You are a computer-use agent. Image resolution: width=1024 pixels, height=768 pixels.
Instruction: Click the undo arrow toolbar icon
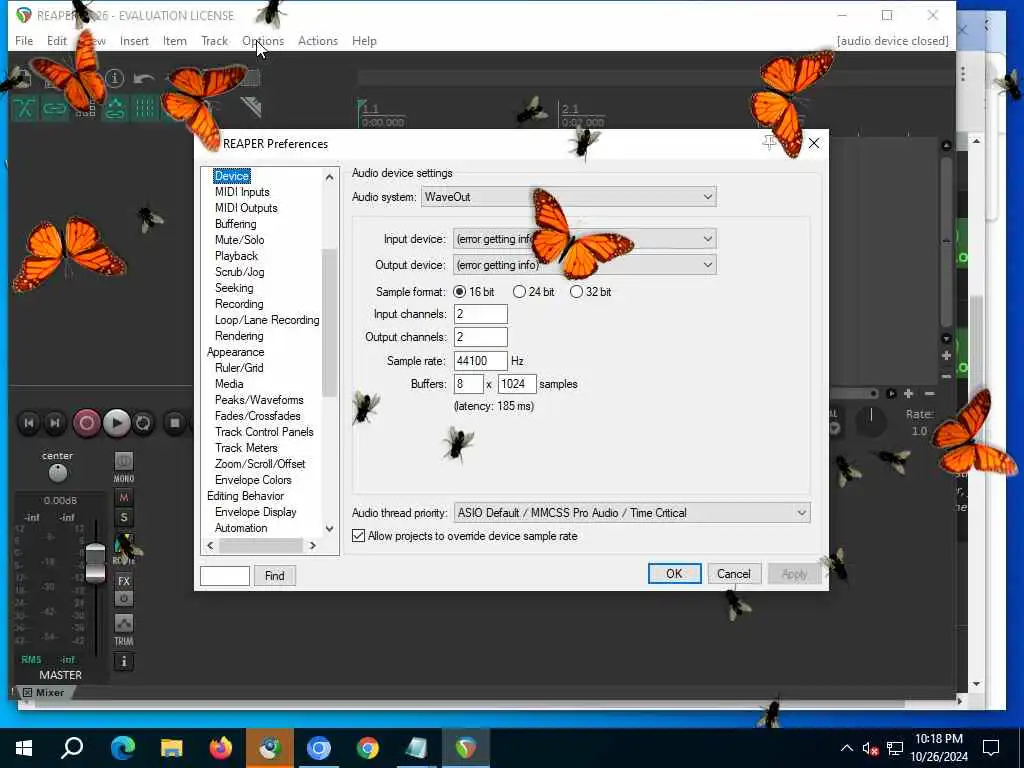(144, 78)
